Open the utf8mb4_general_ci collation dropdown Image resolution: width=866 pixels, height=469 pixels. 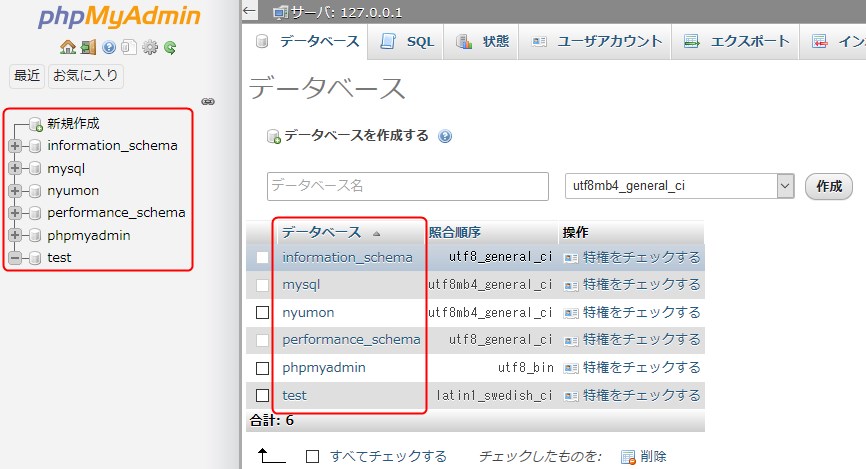tap(679, 186)
